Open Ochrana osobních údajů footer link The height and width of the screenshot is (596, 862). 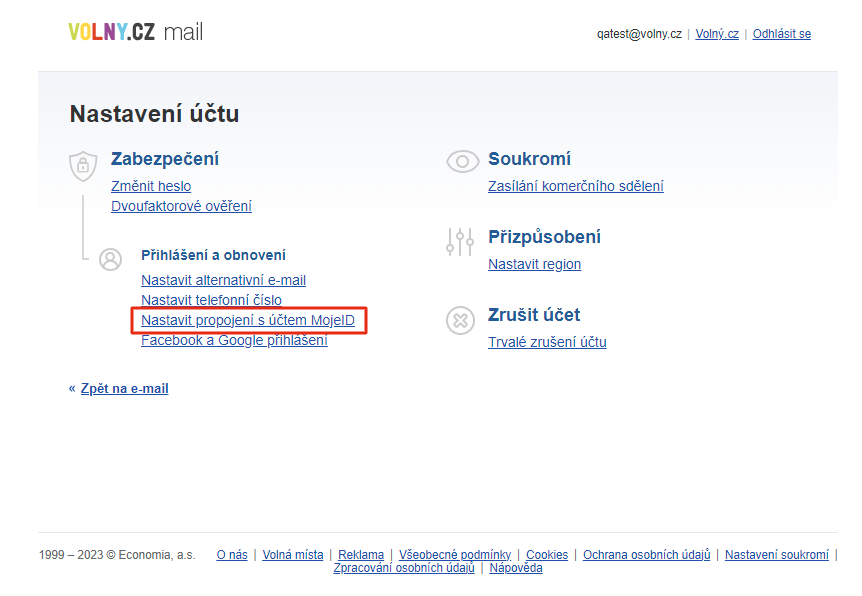coord(646,555)
